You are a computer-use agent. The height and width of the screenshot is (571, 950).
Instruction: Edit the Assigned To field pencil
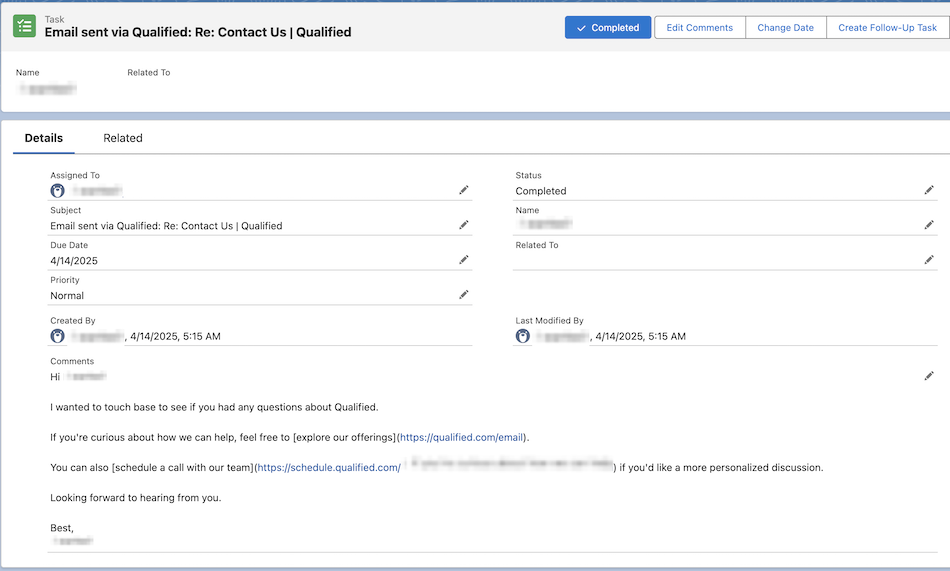pos(463,190)
